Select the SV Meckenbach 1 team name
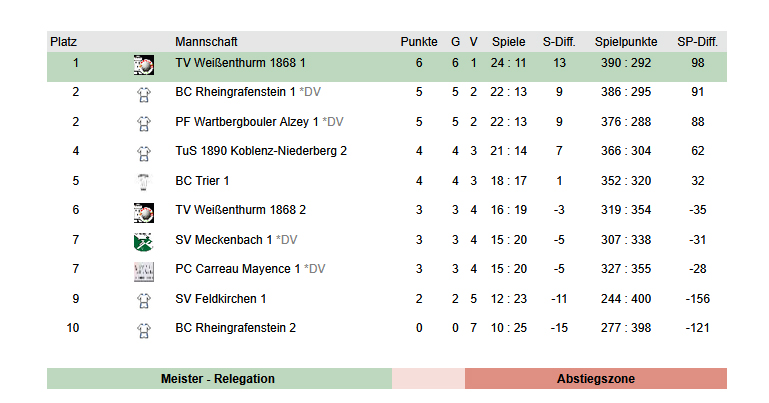Screen dimensions: 769x403 (x=223, y=240)
